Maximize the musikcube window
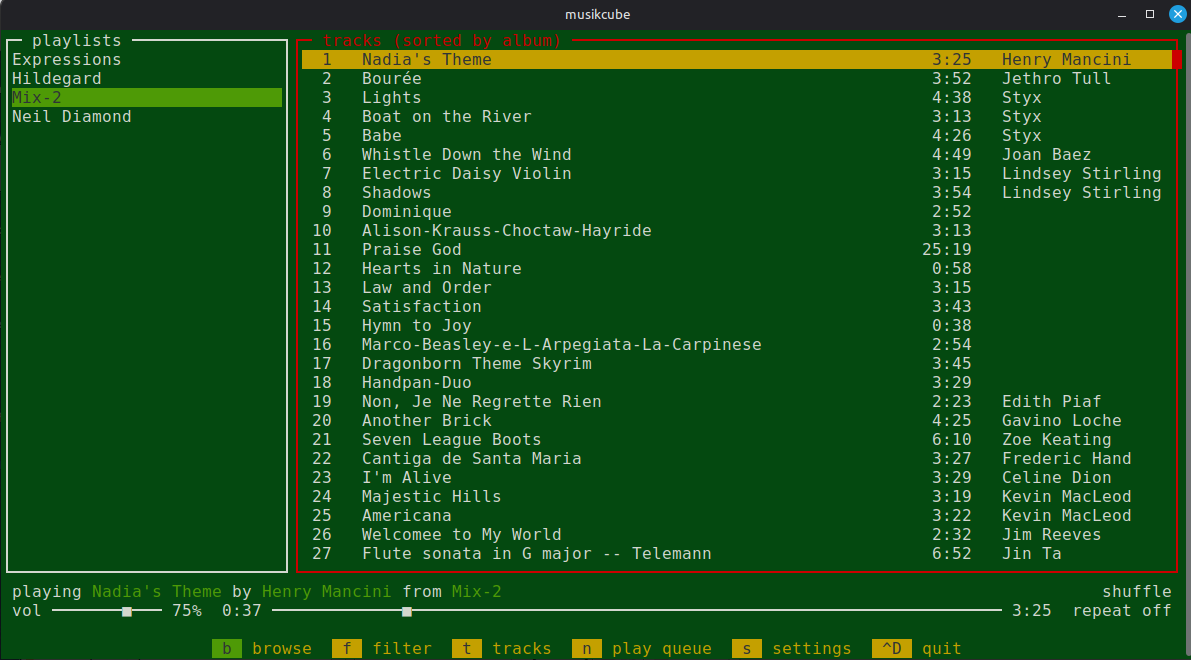Viewport: 1191px width, 660px height. click(x=1150, y=14)
